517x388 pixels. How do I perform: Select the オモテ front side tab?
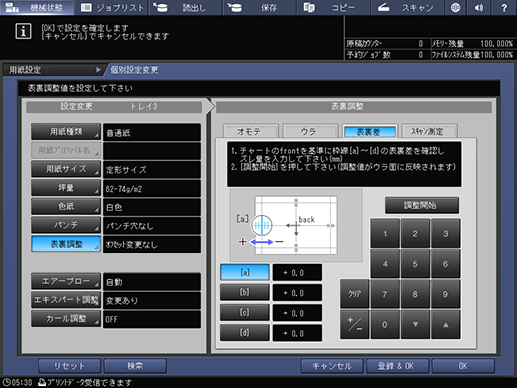(250, 131)
